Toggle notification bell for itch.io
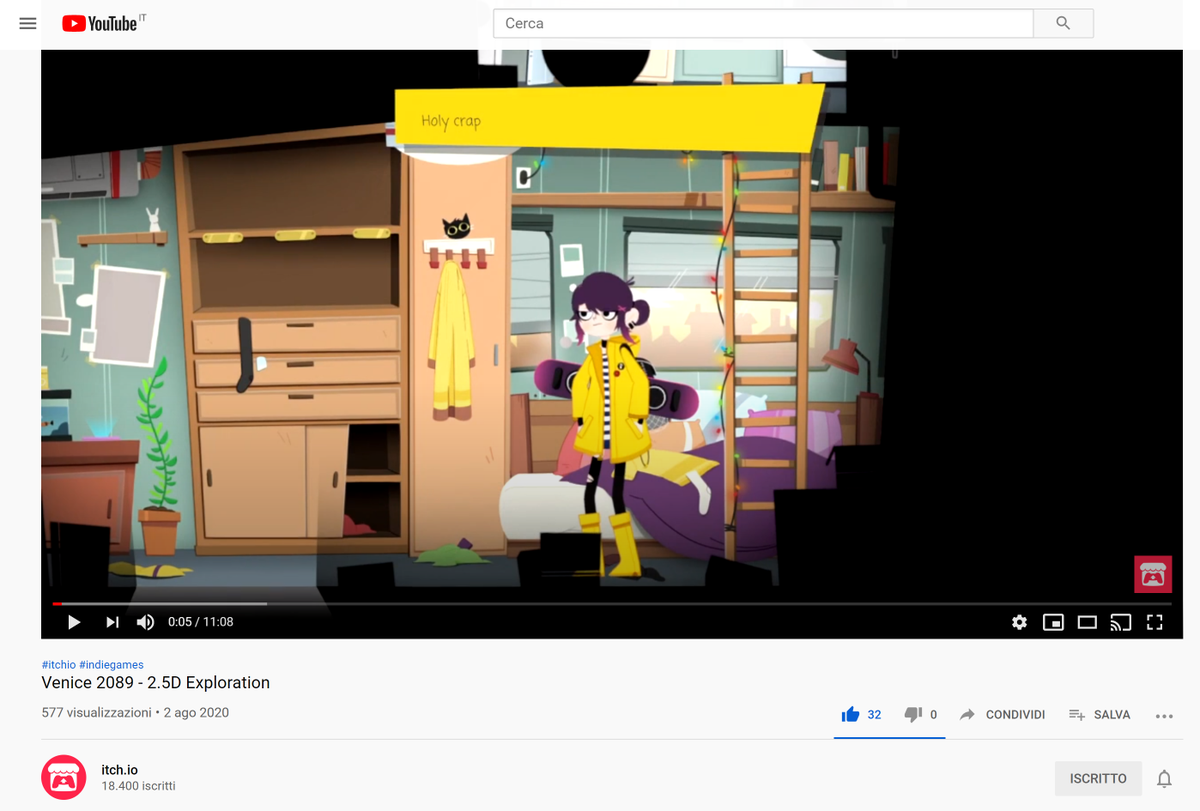Viewport: 1200px width, 811px height. pos(1164,779)
